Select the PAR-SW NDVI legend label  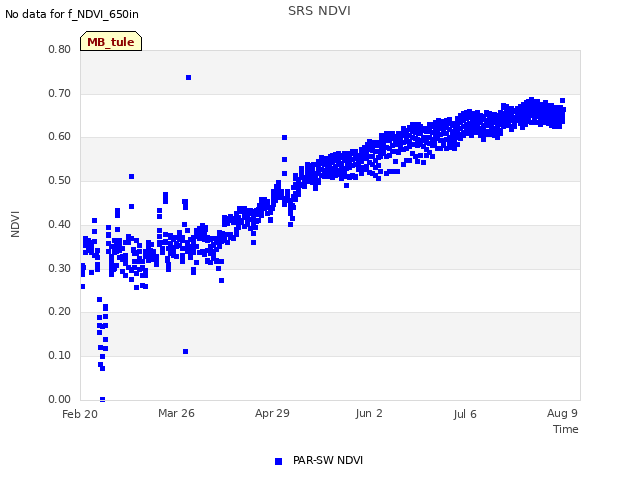(328, 460)
